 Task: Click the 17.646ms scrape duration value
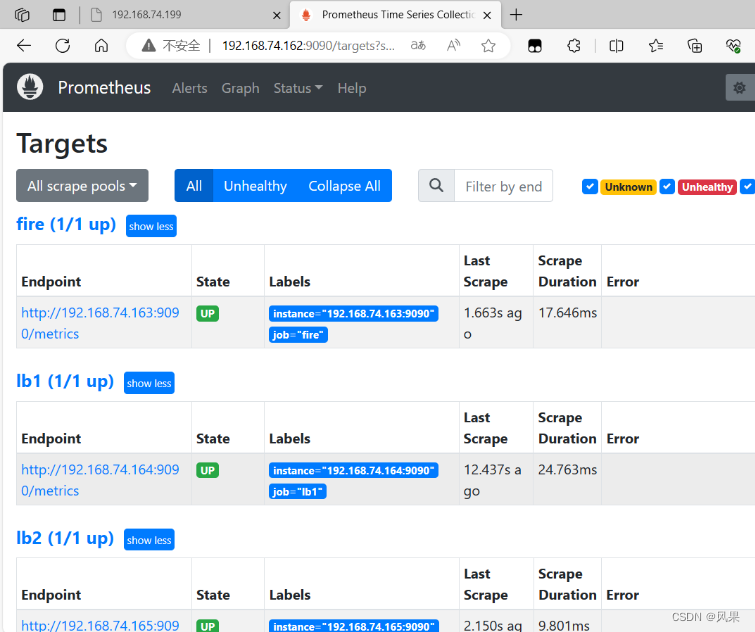[568, 313]
